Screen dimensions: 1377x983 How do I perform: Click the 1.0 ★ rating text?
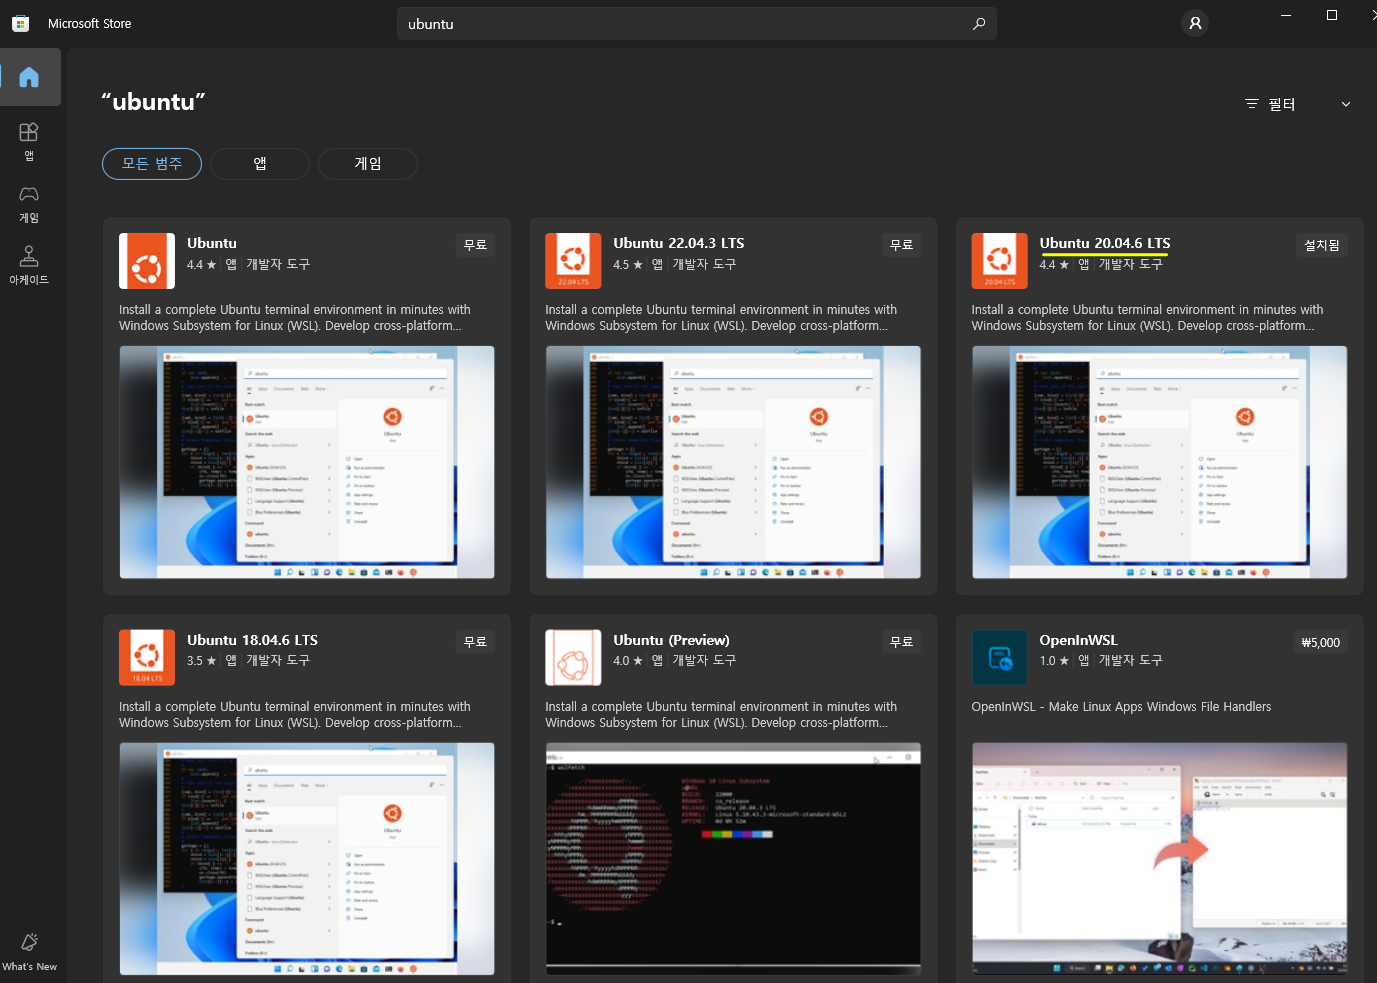(1054, 661)
